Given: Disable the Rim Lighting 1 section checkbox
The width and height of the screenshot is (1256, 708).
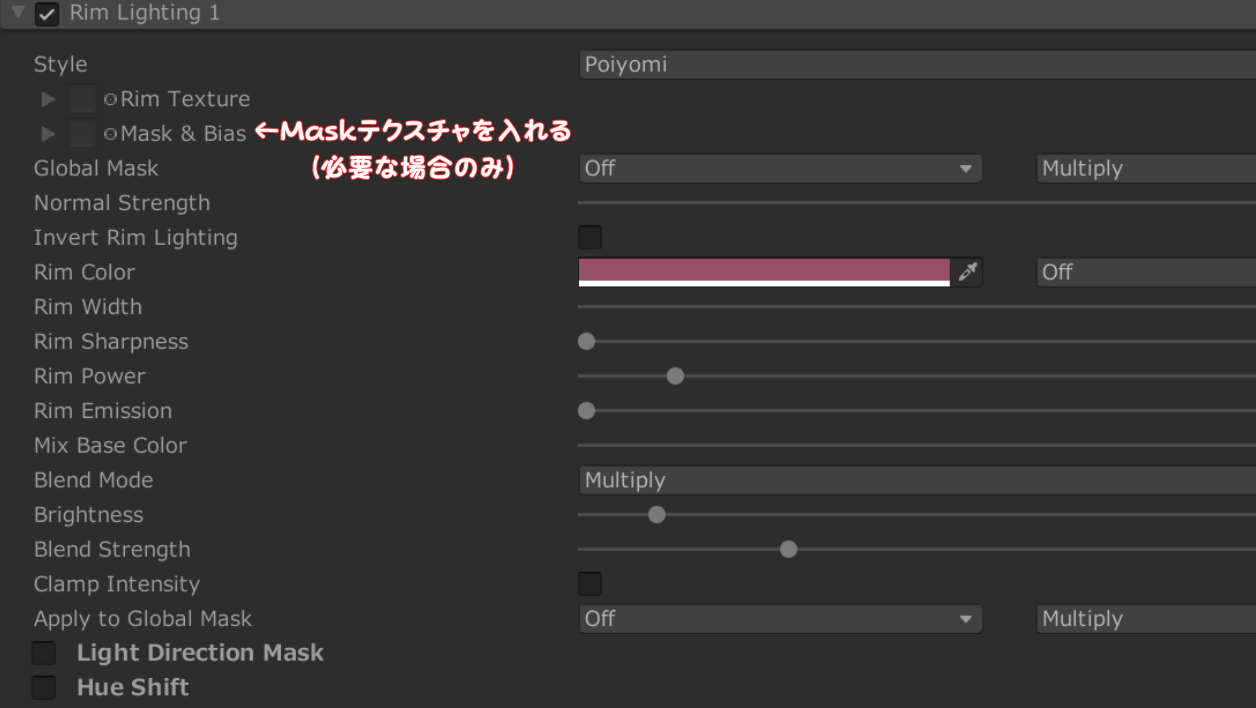Looking at the screenshot, I should click(46, 13).
